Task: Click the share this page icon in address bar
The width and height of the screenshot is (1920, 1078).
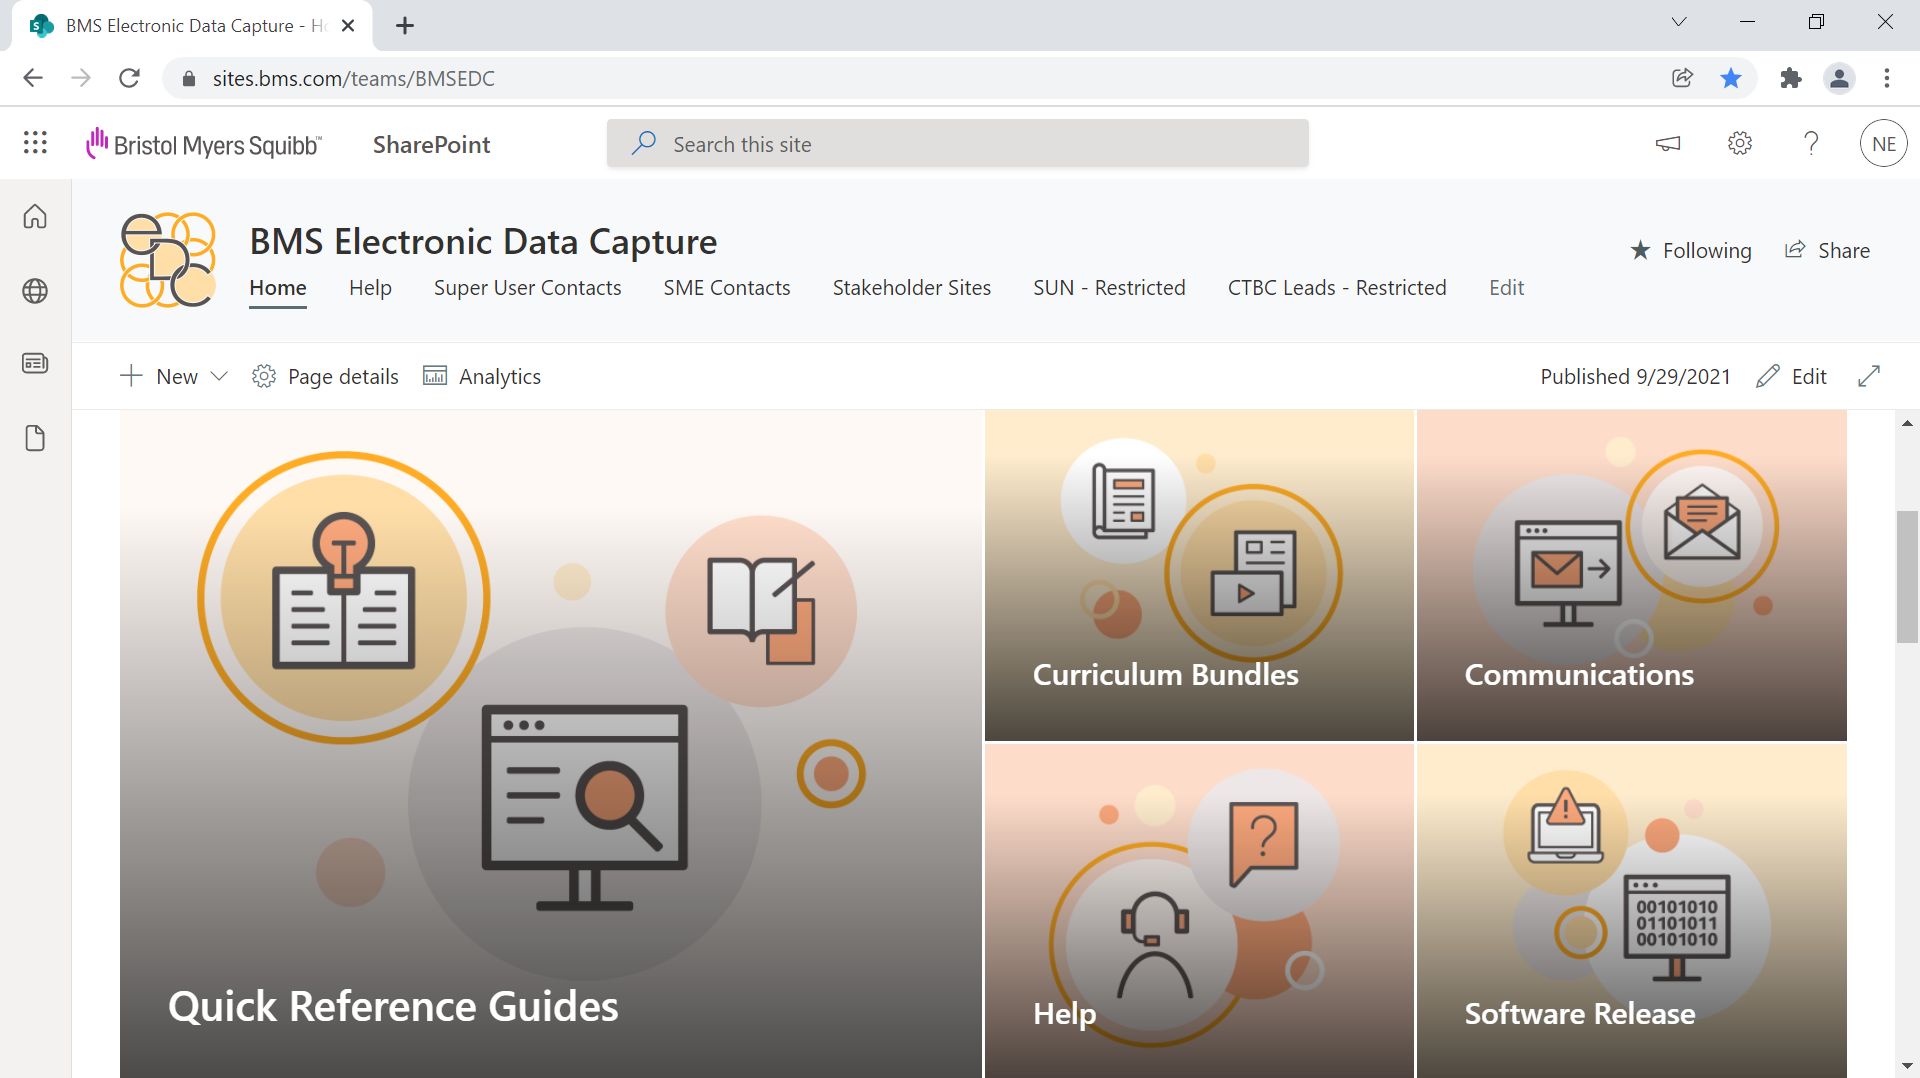Action: pyautogui.click(x=1682, y=78)
